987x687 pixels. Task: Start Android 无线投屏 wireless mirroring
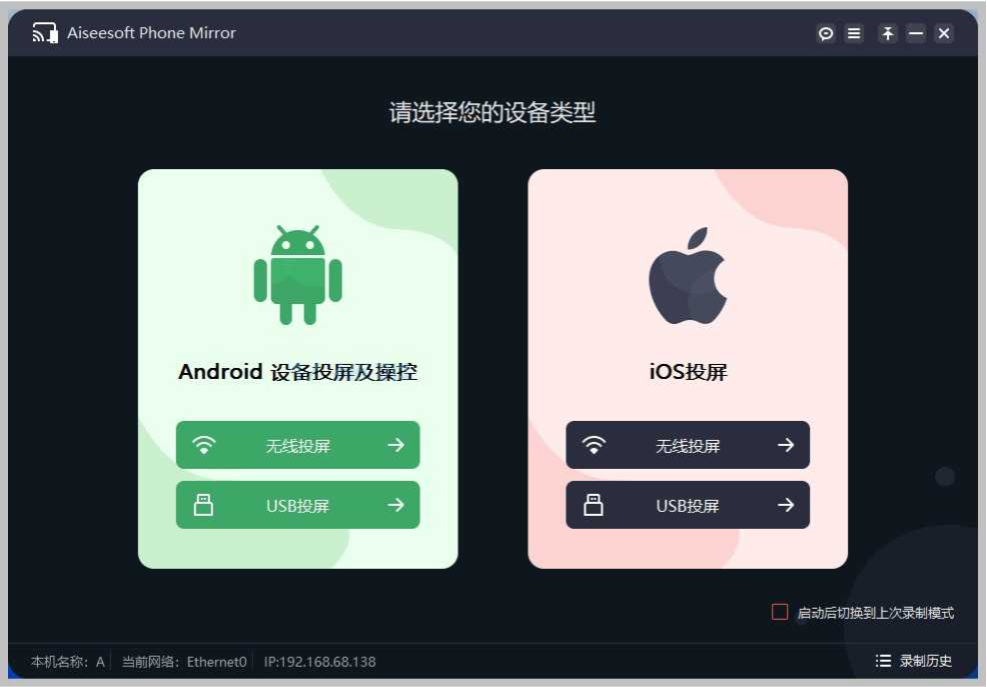click(298, 445)
